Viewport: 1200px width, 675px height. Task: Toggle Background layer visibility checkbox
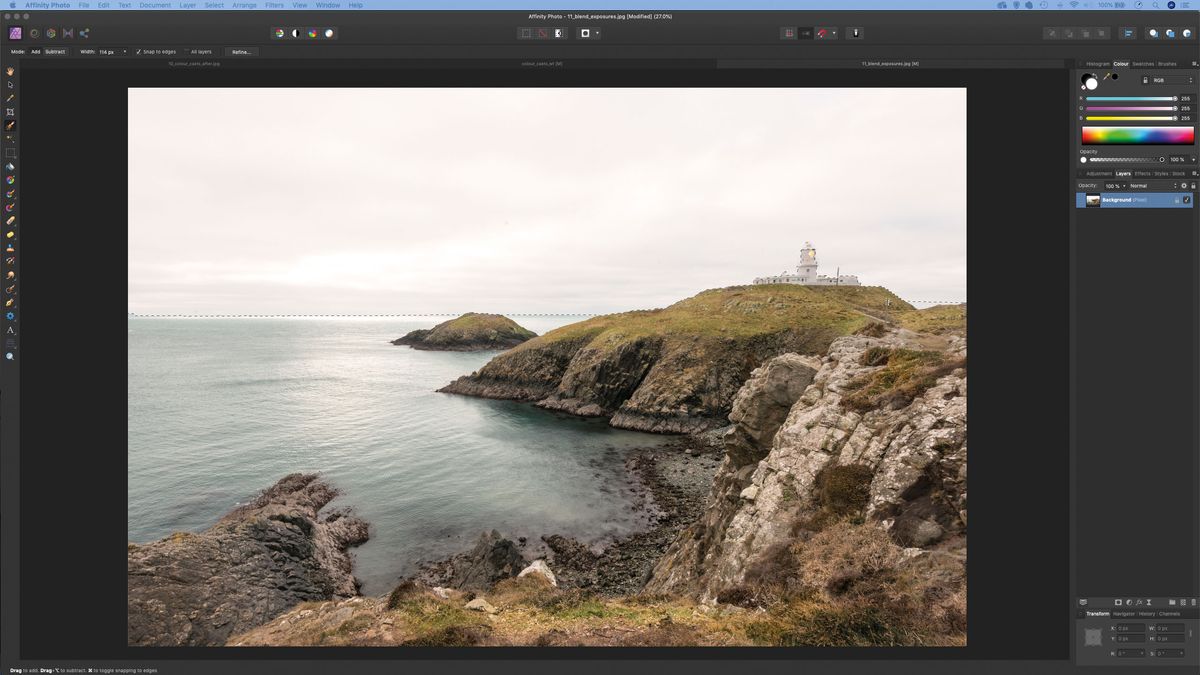tap(1187, 200)
